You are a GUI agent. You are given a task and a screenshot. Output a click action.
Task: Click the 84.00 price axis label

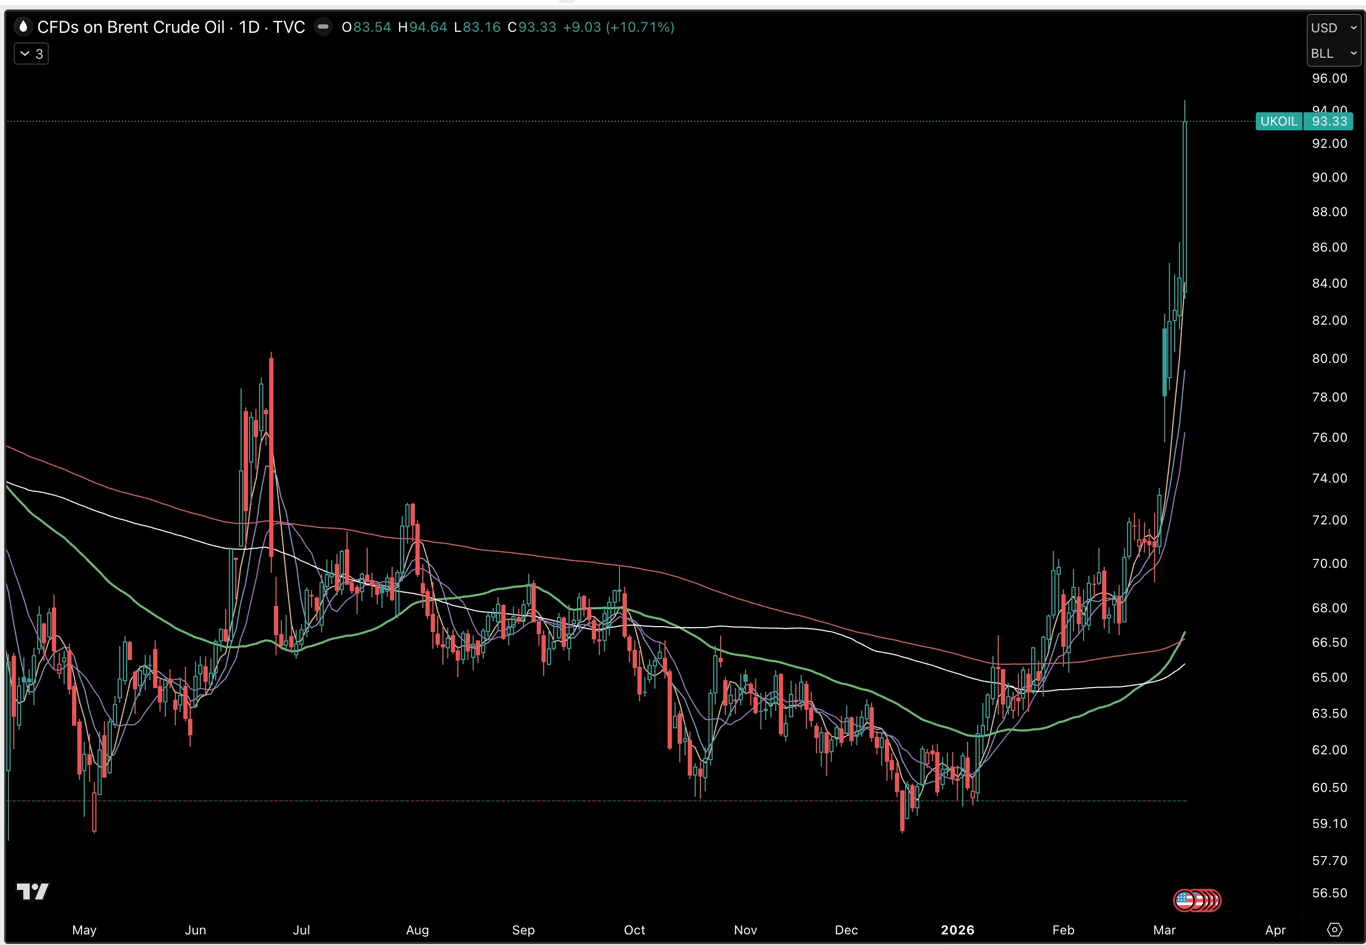pos(1330,283)
